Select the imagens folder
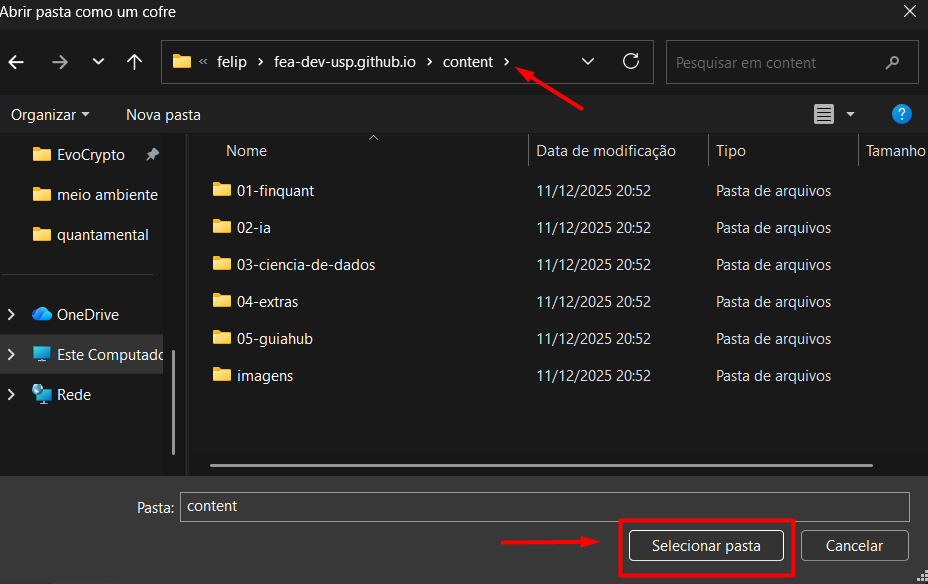This screenshot has height=584, width=928. click(x=264, y=376)
